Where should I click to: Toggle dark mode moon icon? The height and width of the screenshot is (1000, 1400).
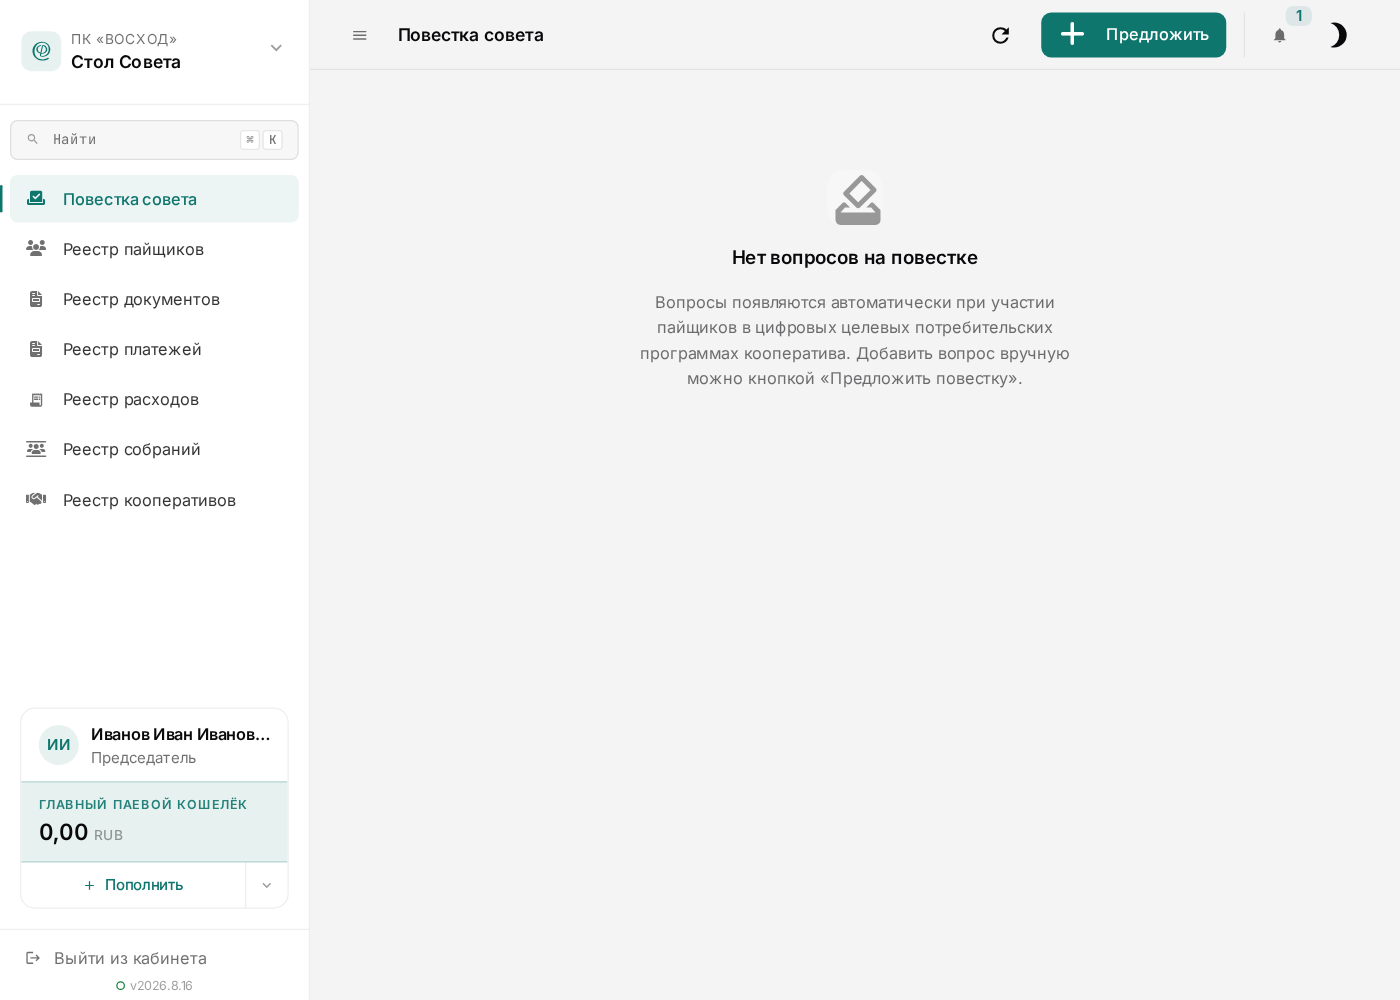click(1337, 35)
